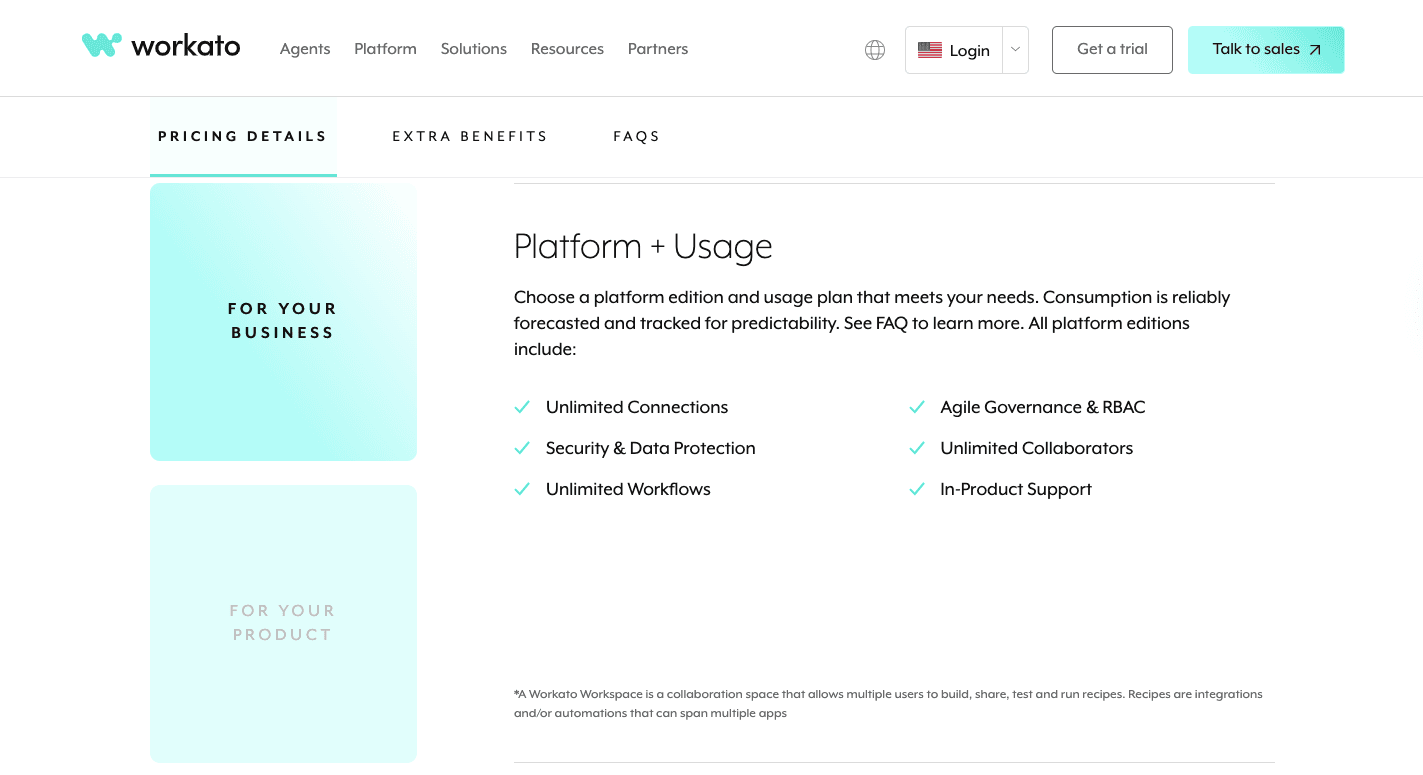Viewport: 1423px width, 775px height.
Task: Open the globe language selector
Action: (875, 50)
